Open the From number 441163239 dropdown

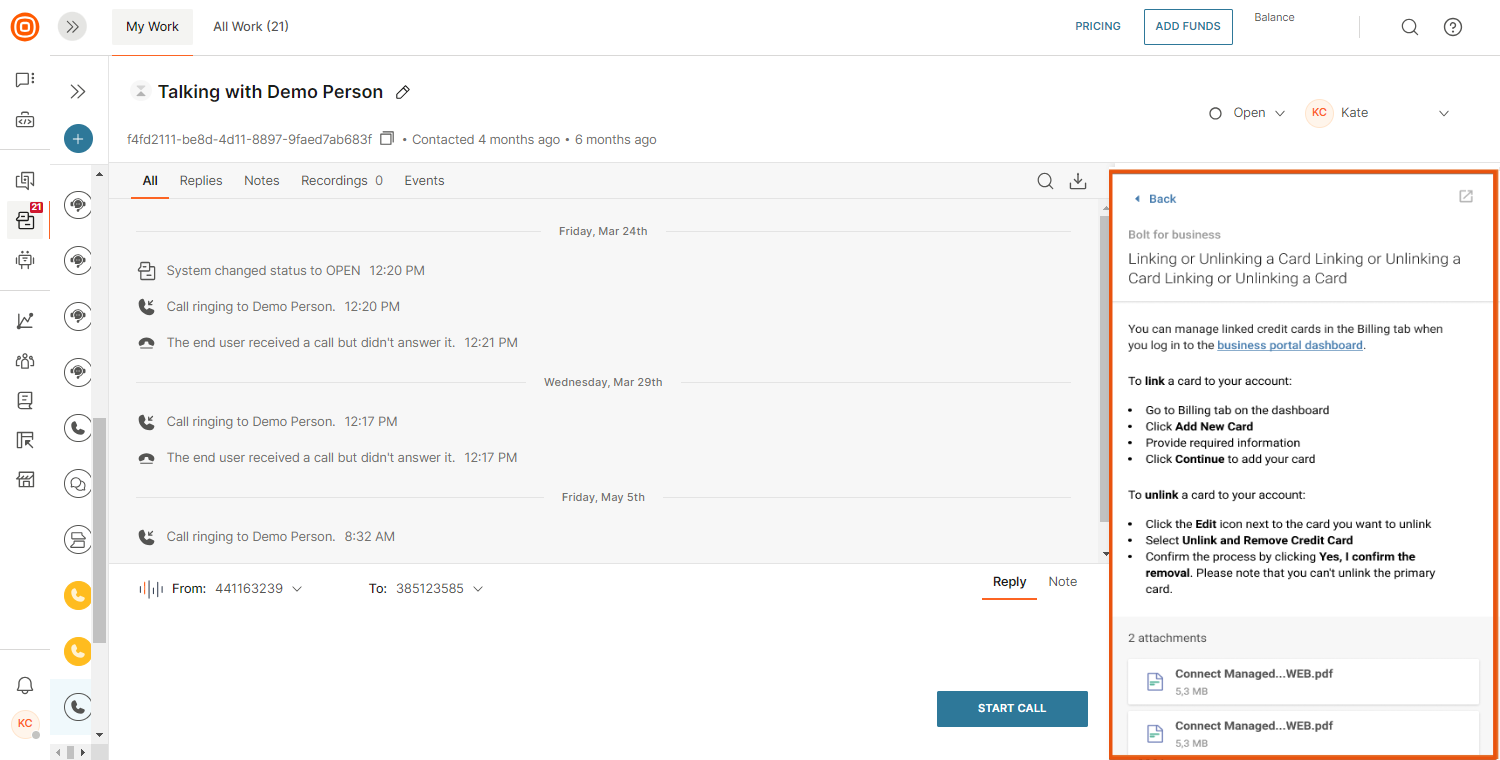[x=259, y=589]
